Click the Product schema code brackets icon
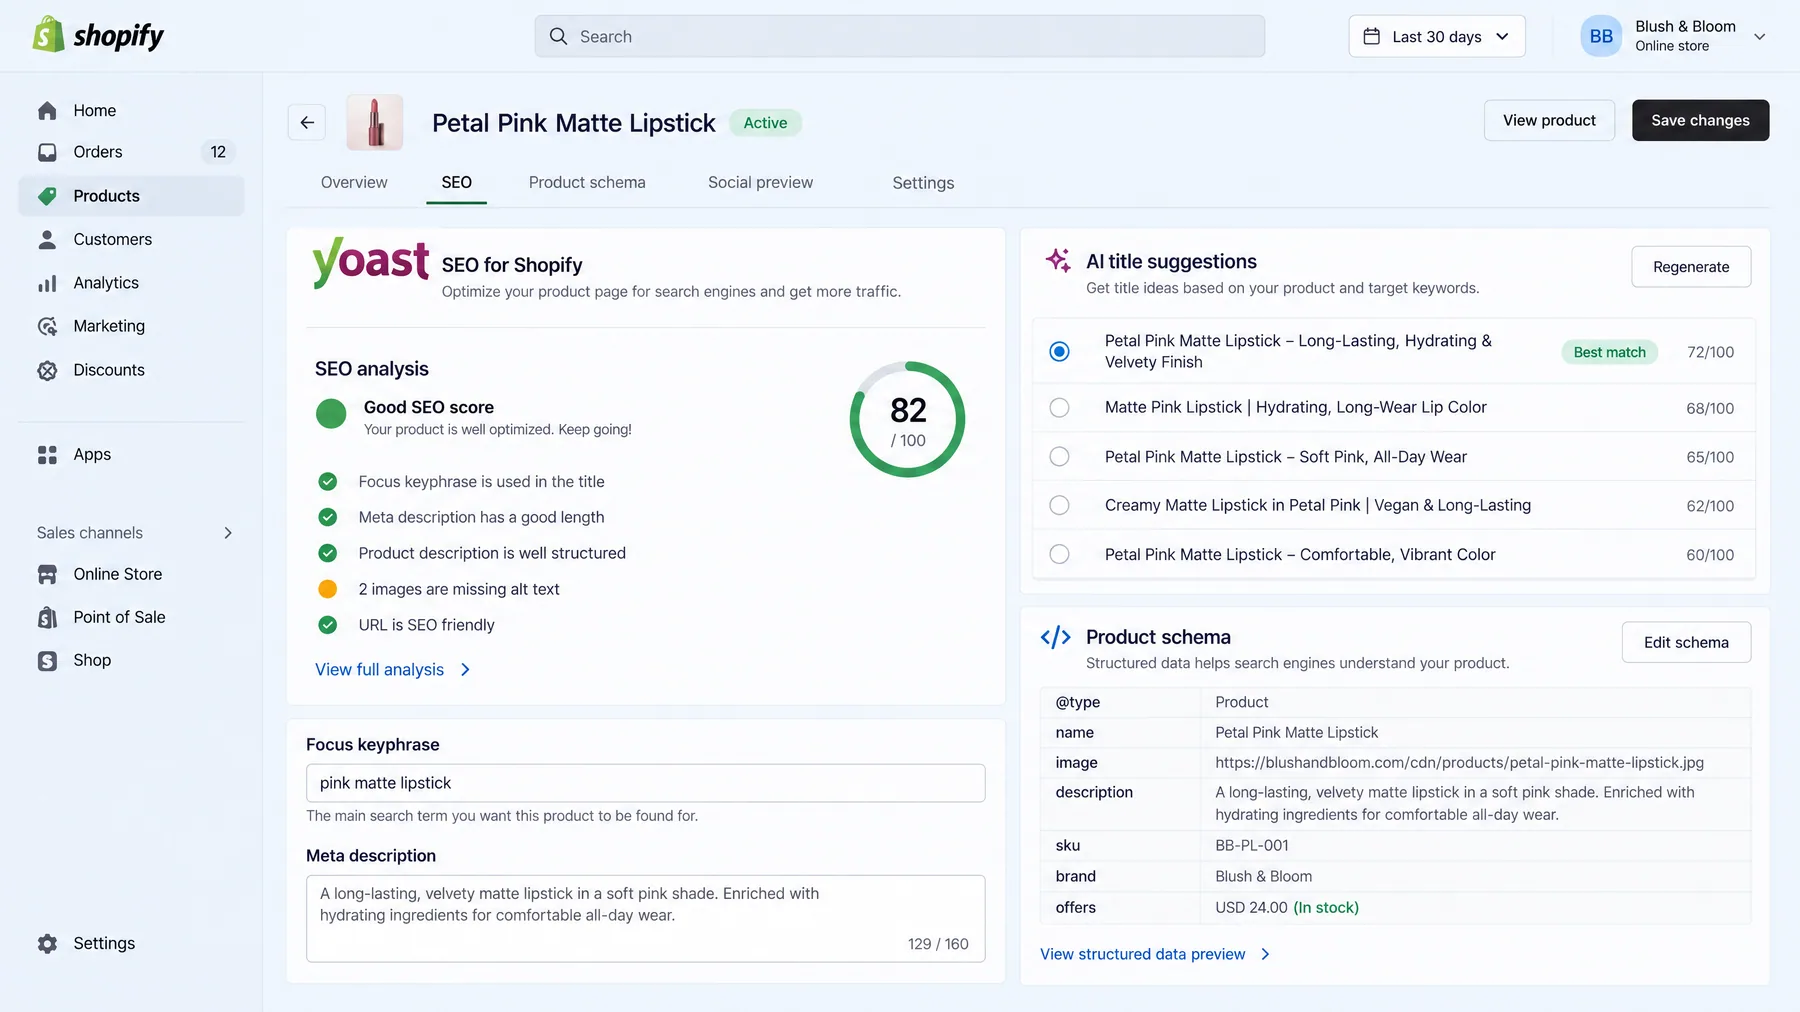The image size is (1800, 1012). tap(1056, 637)
